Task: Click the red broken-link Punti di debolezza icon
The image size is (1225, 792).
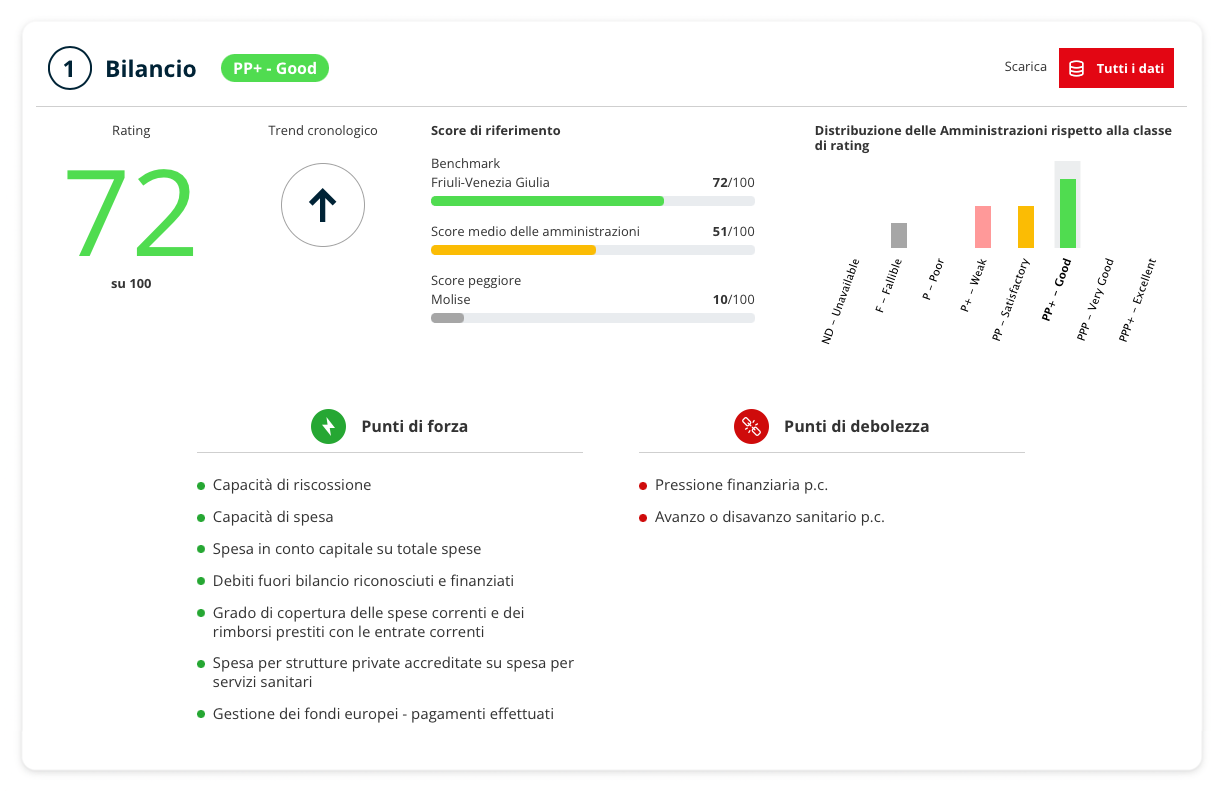Action: click(x=750, y=426)
